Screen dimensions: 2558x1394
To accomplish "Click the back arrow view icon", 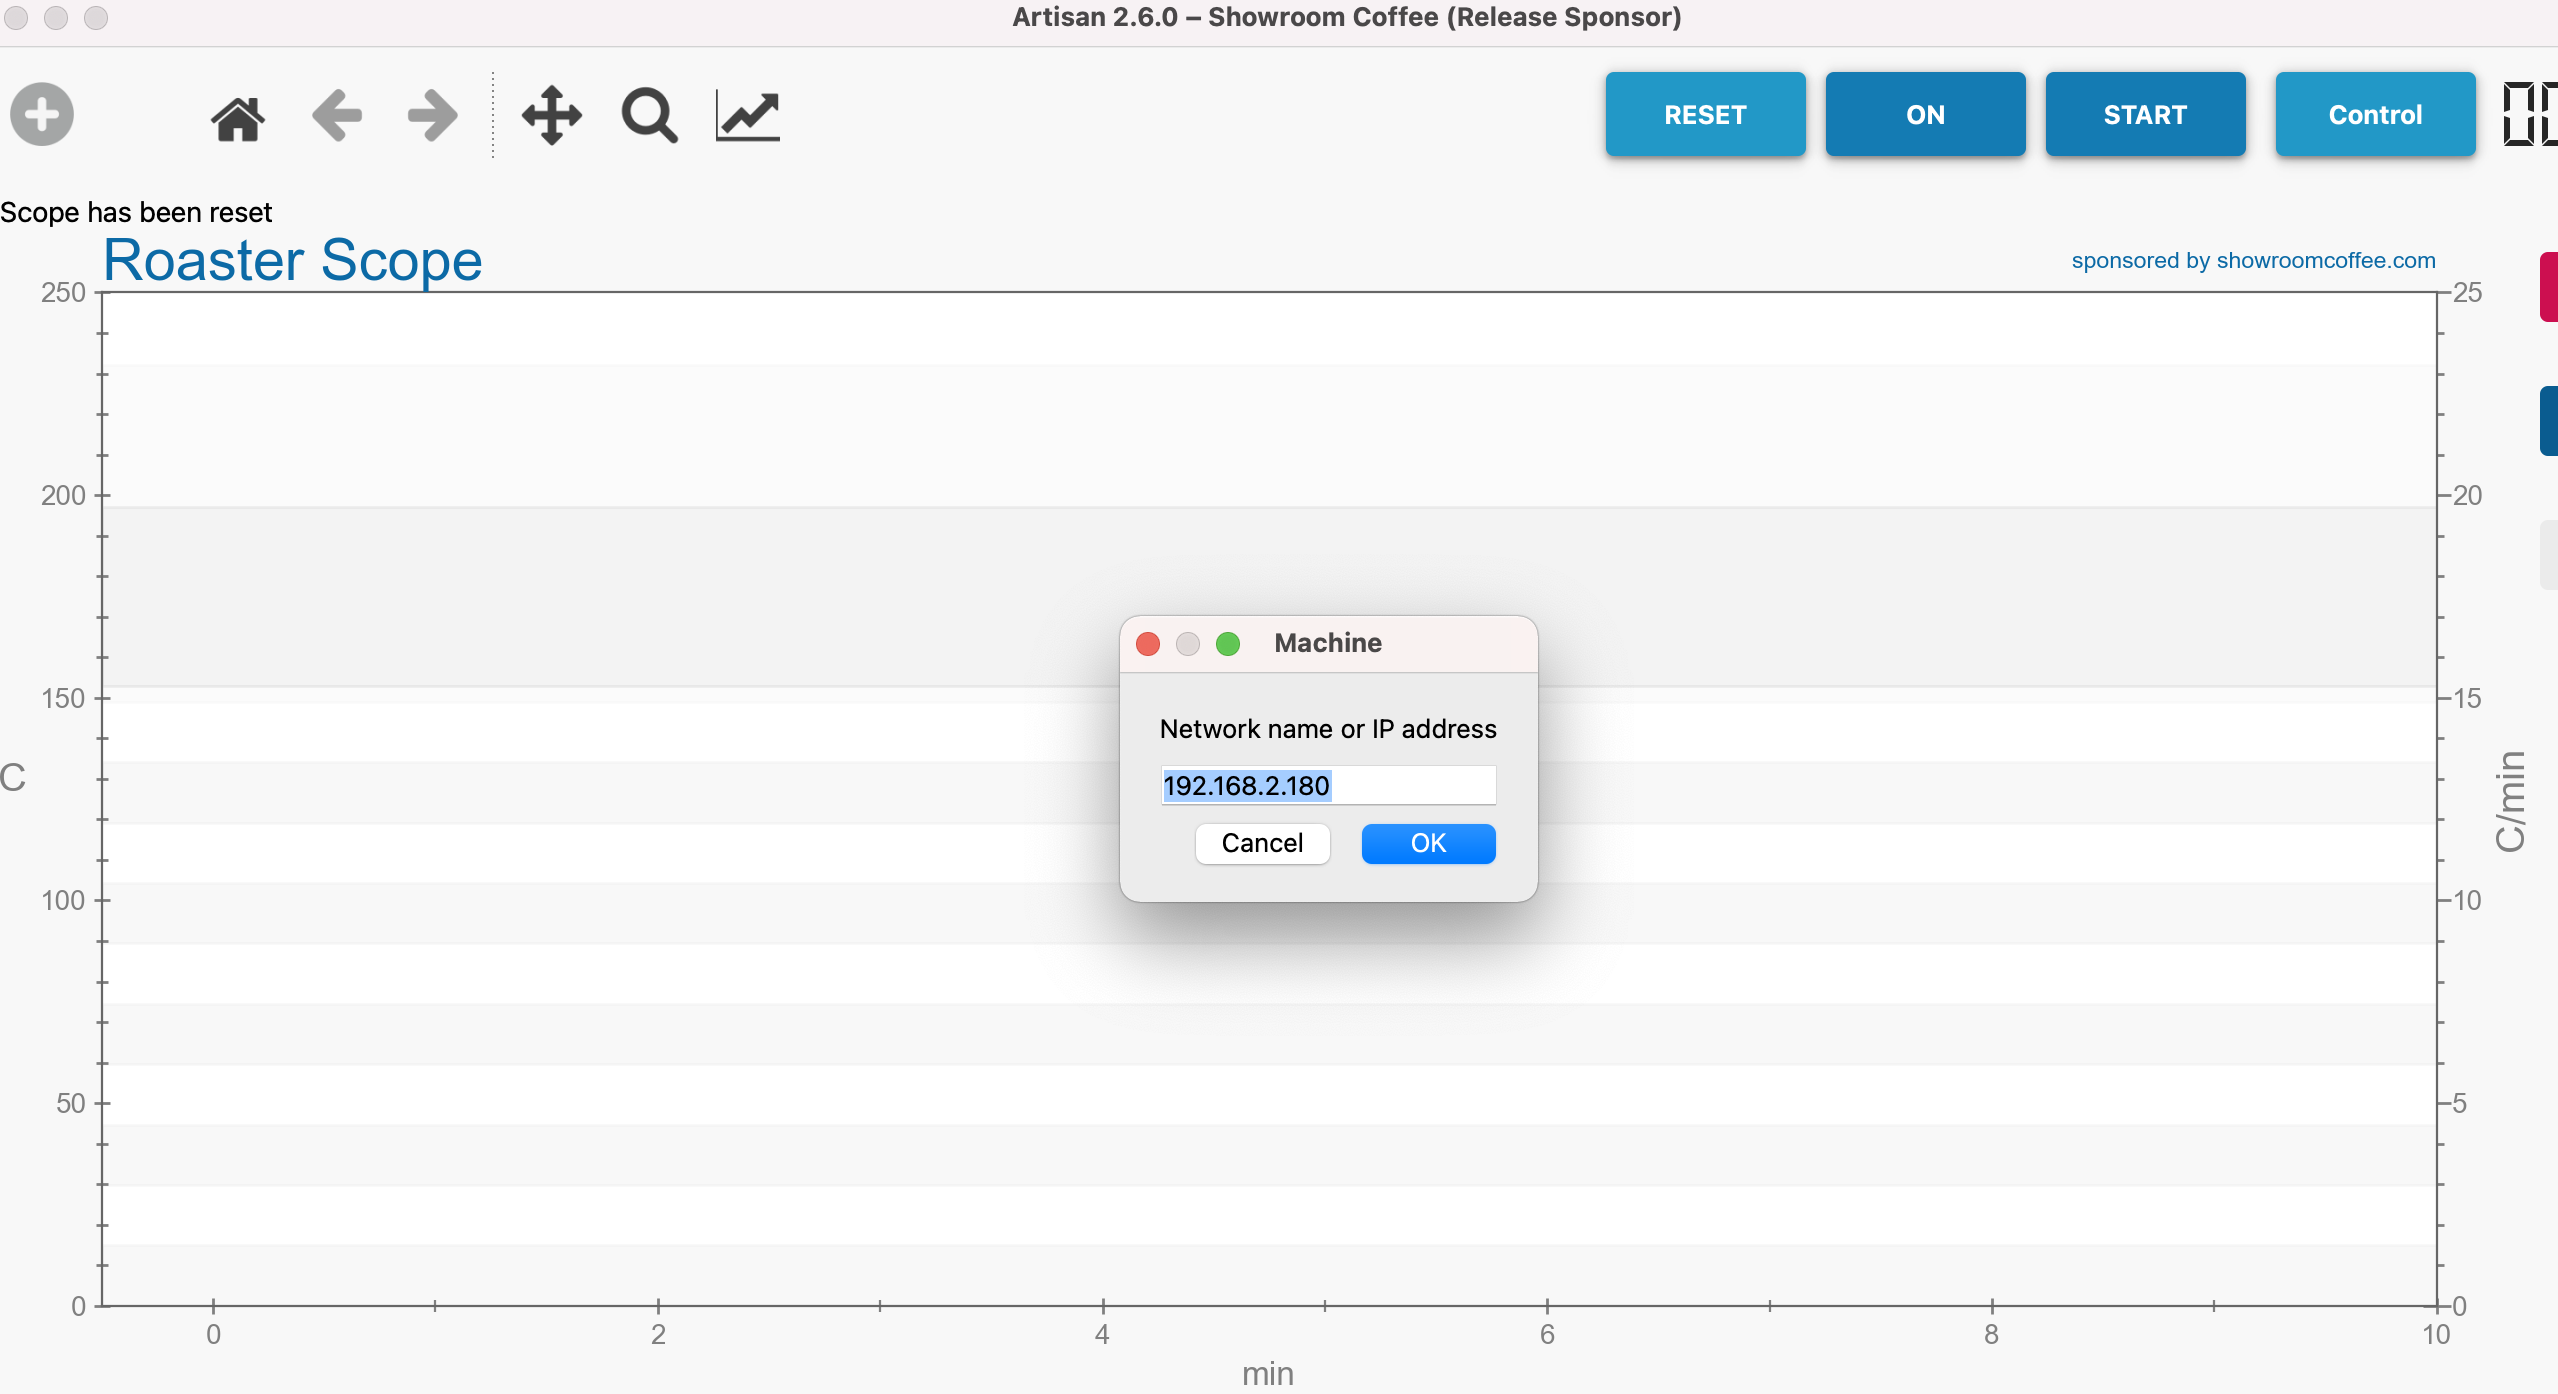I will [336, 116].
